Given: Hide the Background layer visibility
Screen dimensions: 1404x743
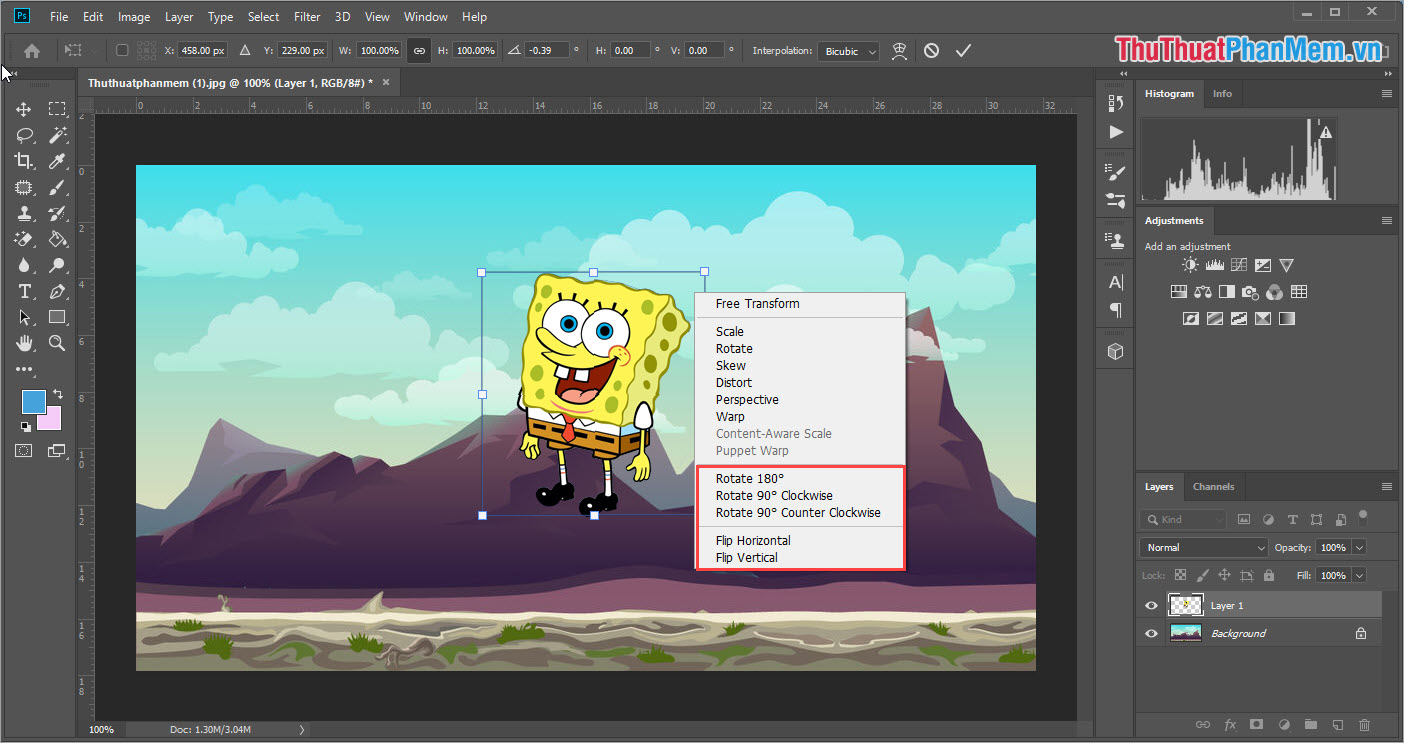Looking at the screenshot, I should (x=1151, y=632).
